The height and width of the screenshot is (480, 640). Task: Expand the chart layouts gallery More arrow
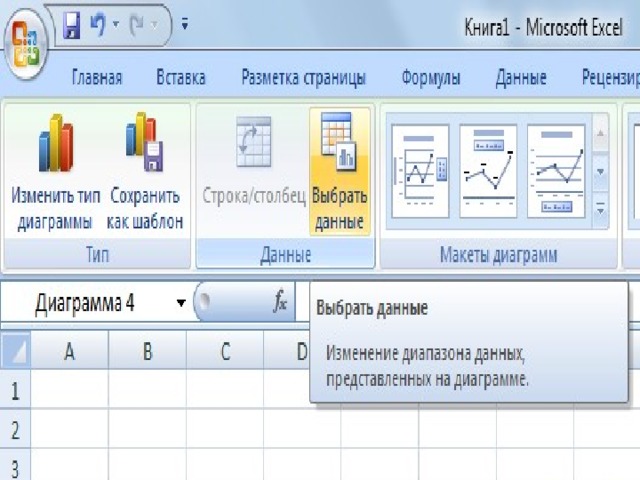click(x=601, y=209)
